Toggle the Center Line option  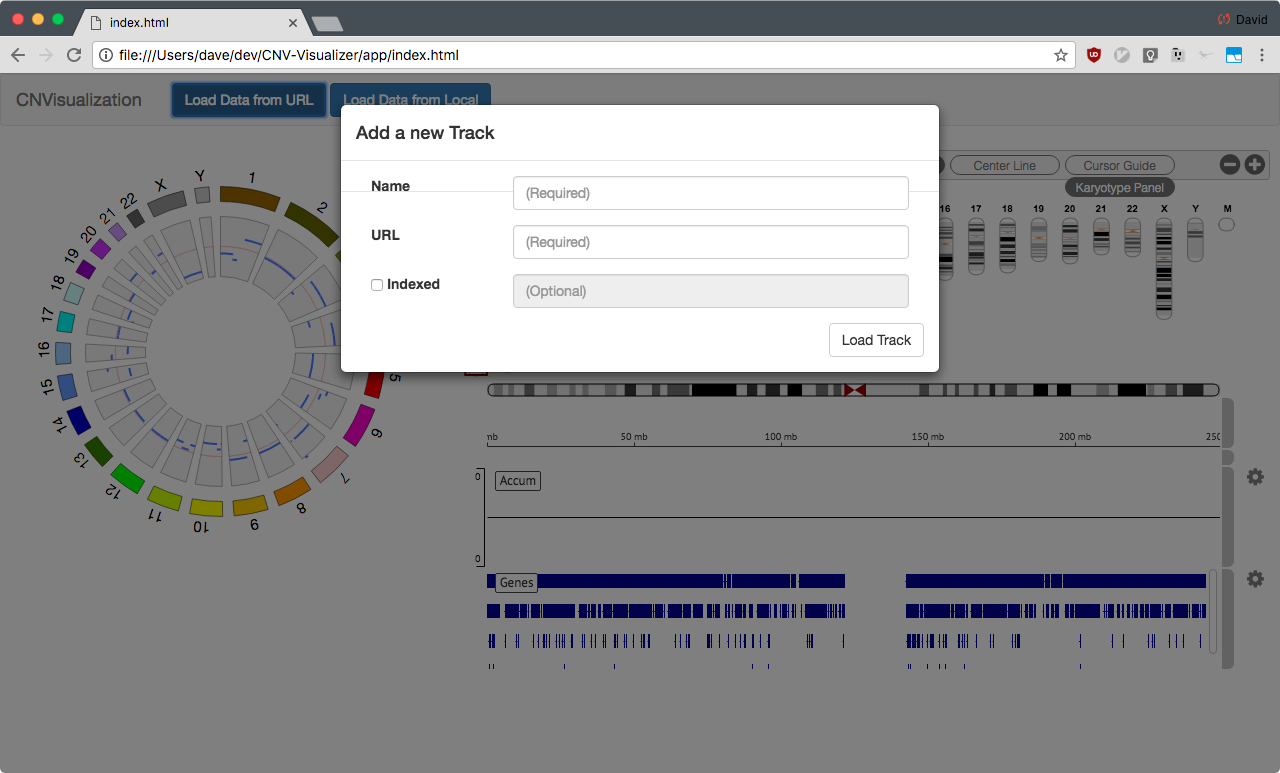[x=1004, y=165]
